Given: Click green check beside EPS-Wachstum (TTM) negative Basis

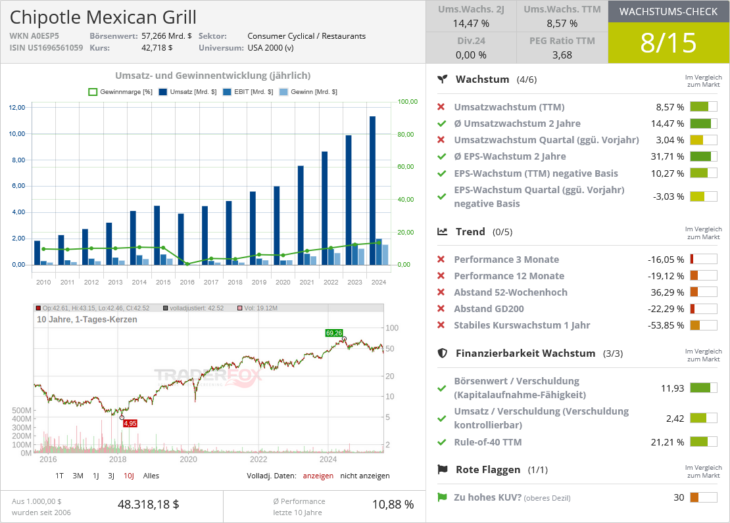Looking at the screenshot, I should pyautogui.click(x=441, y=173).
